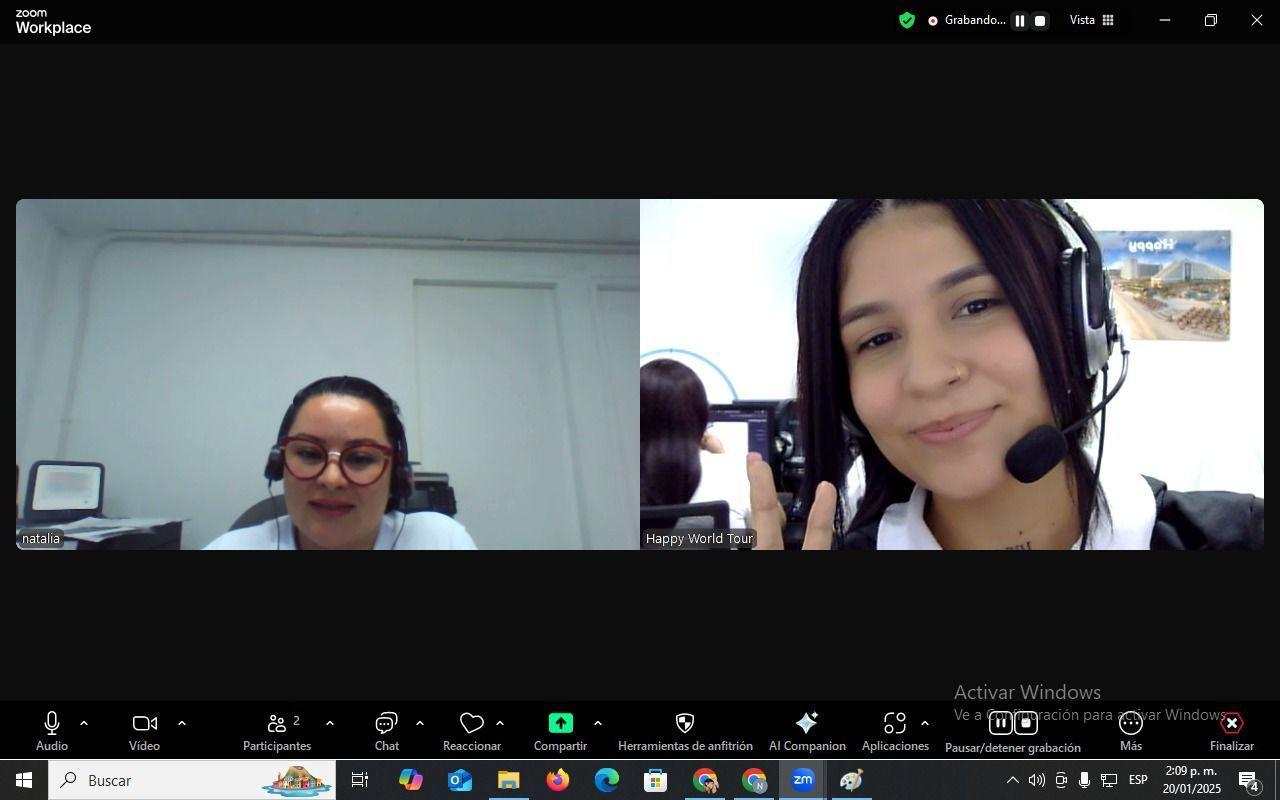This screenshot has height=800, width=1280.
Task: Pause recording in the bottom toolbar
Action: tap(1000, 723)
